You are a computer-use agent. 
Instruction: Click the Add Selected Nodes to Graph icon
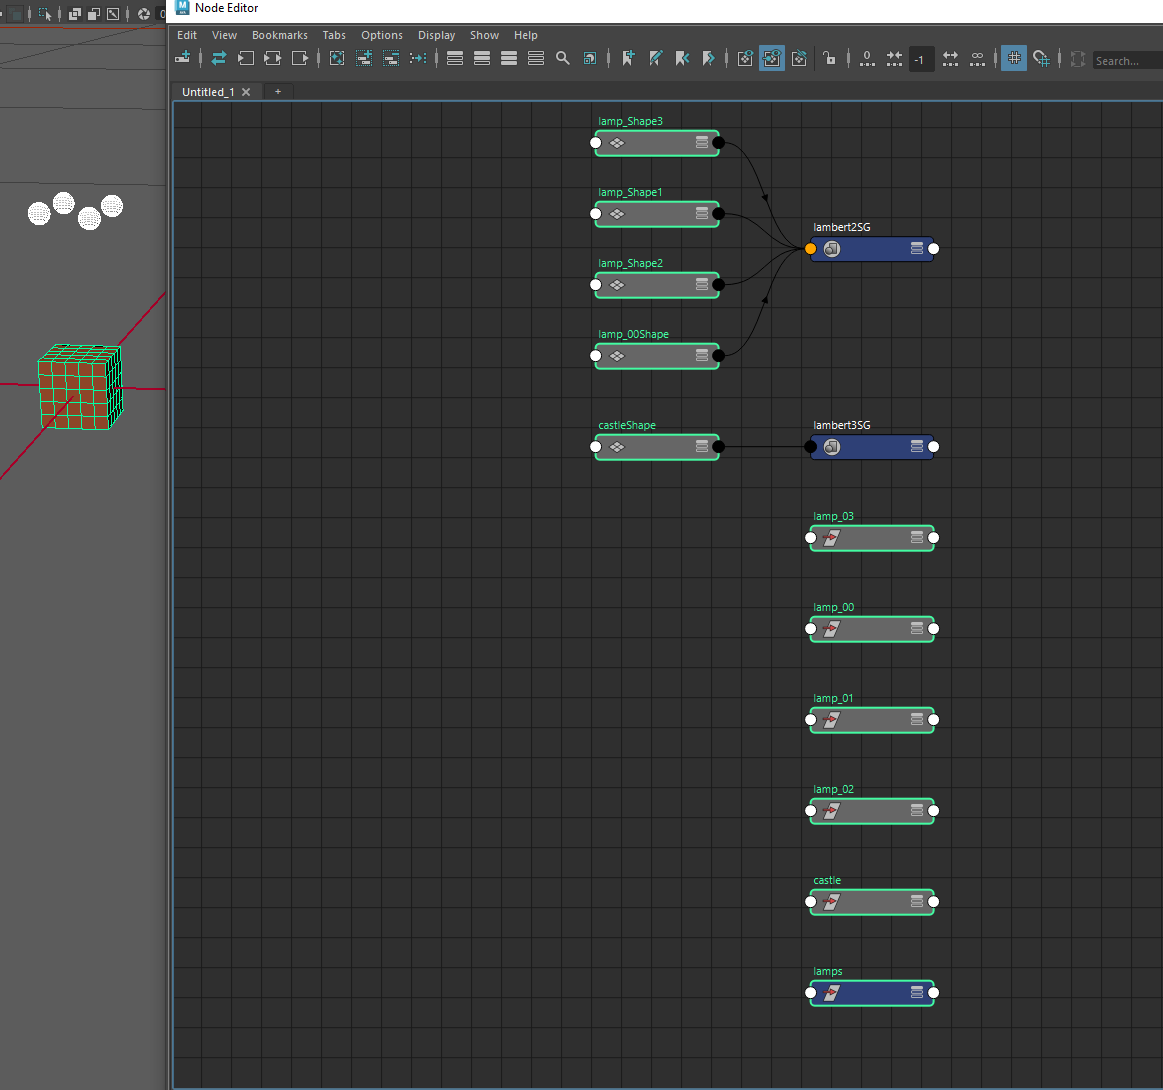(364, 59)
